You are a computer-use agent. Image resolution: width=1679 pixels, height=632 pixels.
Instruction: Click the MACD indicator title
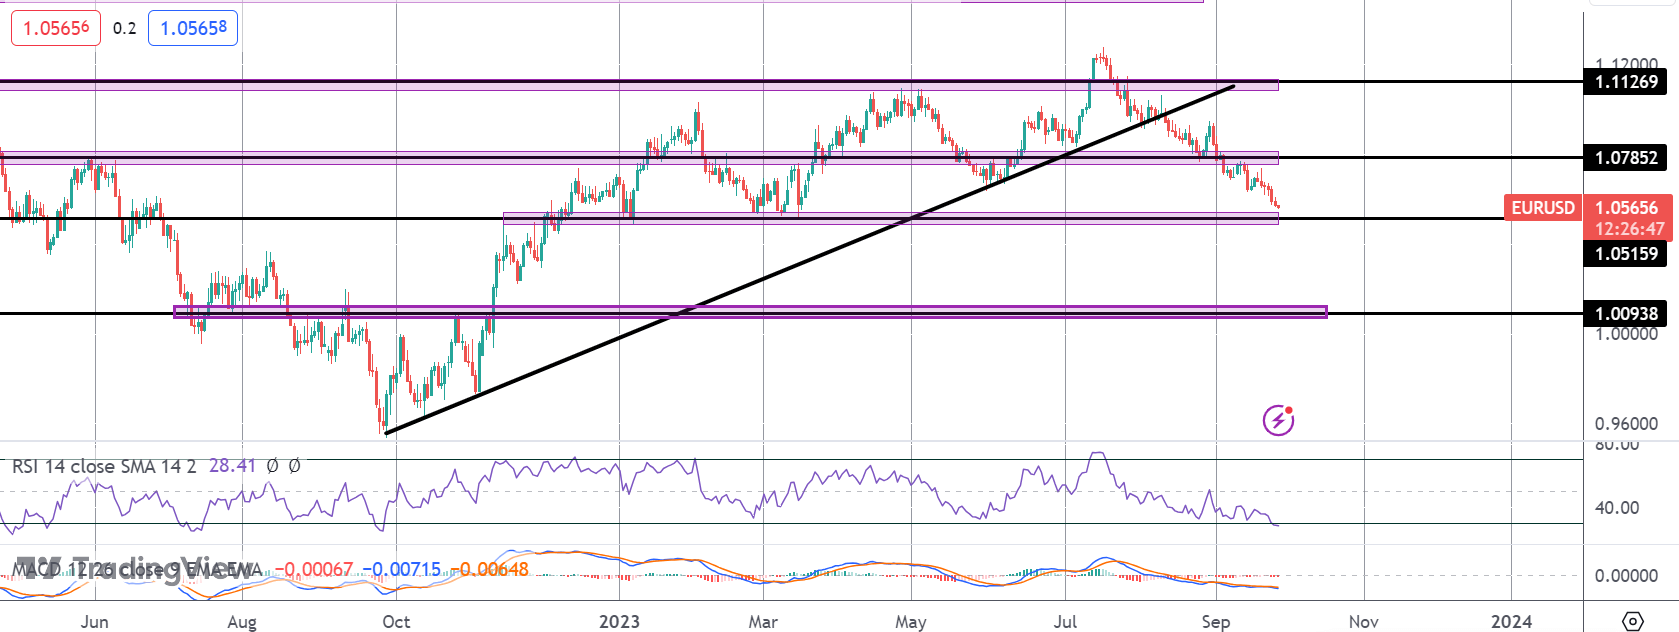point(137,569)
